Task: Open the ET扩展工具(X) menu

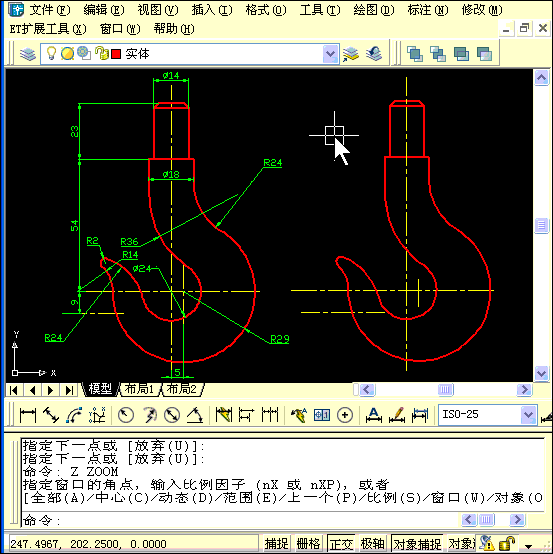Action: tap(48, 29)
